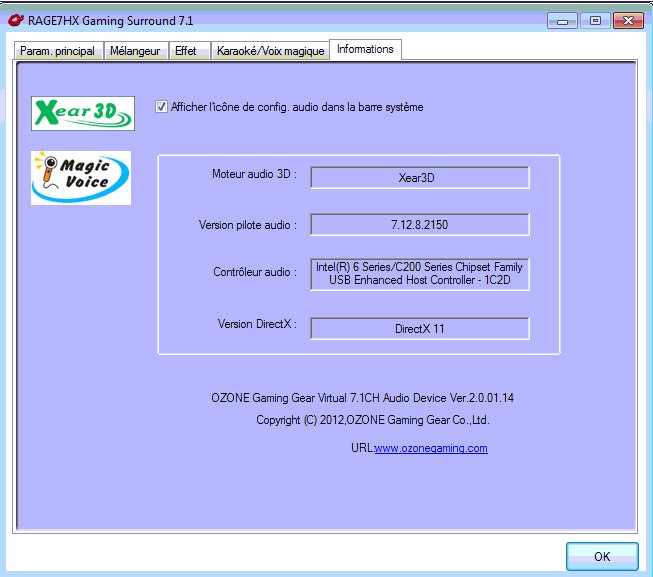Minimize the RAGE7HX window
The width and height of the screenshot is (653, 577).
562,21
